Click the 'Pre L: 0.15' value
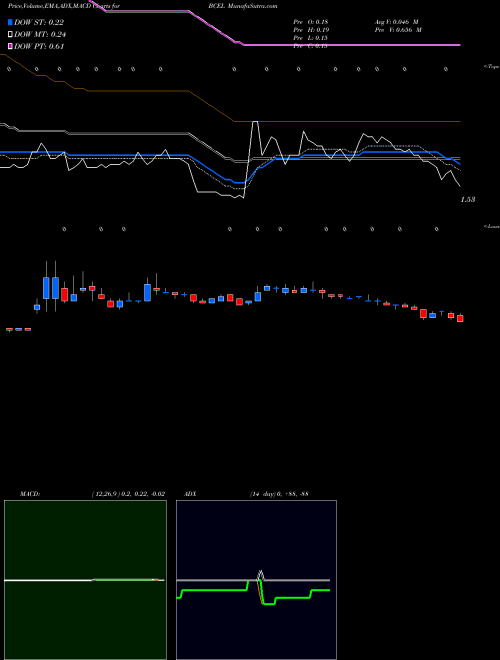The image size is (500, 660). coord(310,38)
